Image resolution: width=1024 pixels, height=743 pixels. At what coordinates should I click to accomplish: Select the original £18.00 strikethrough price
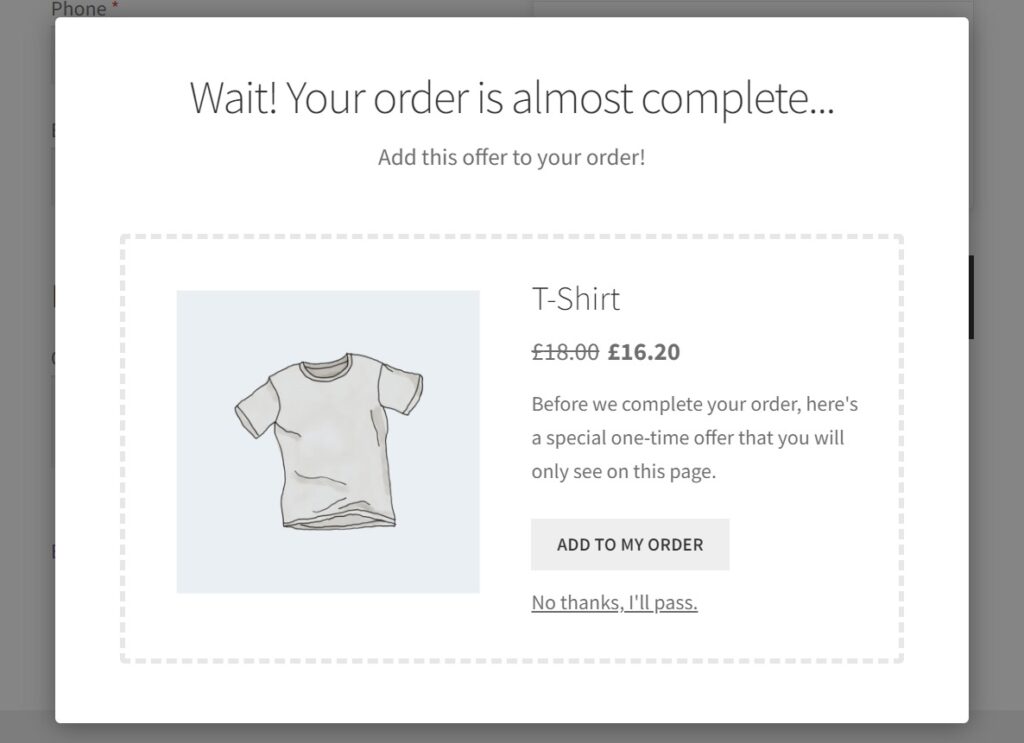(x=563, y=352)
